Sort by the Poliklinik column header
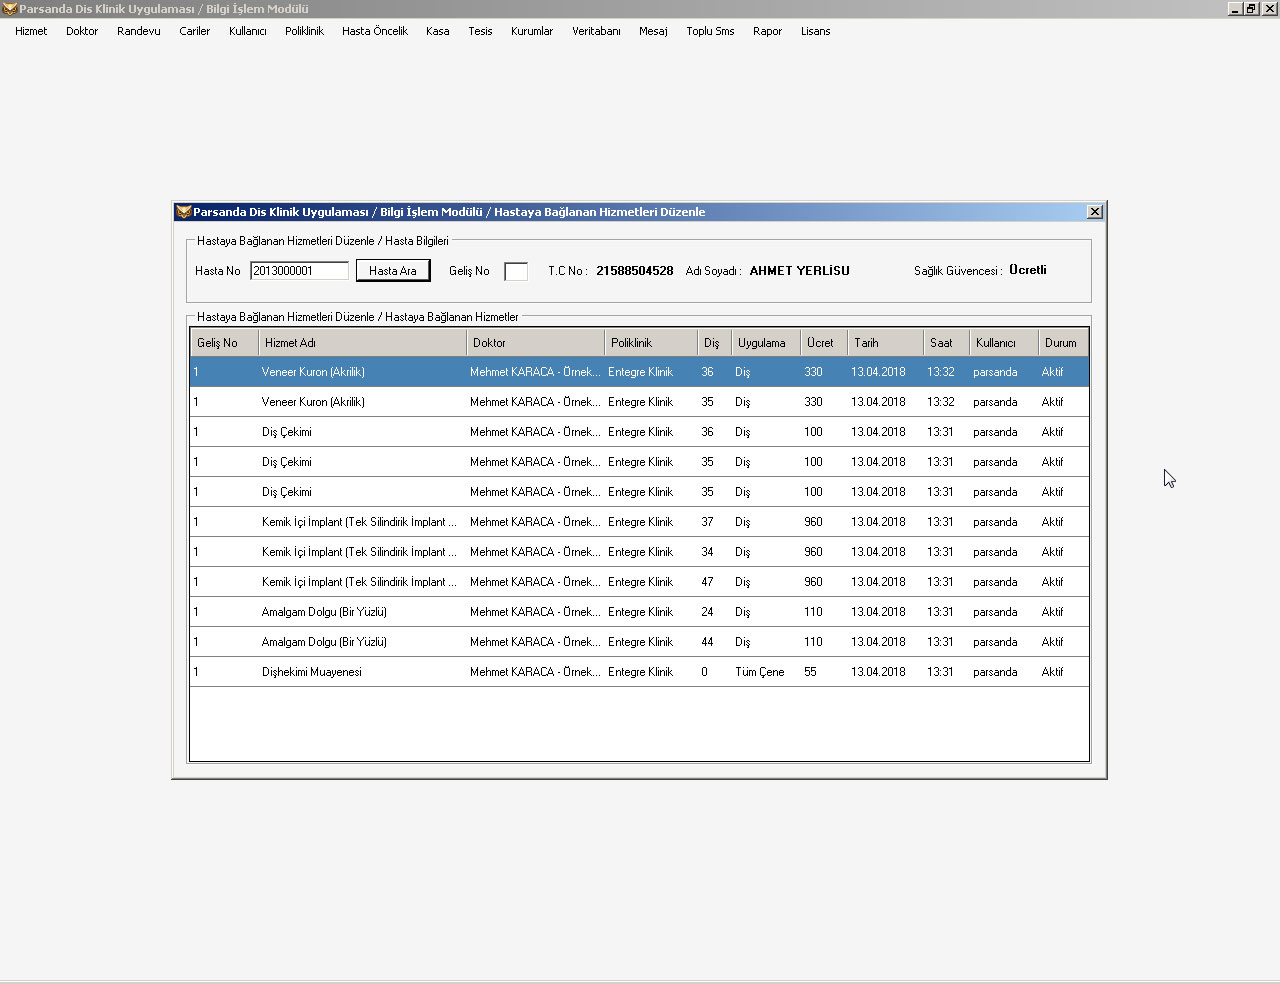Screen dimensions: 1280x984 (x=650, y=342)
